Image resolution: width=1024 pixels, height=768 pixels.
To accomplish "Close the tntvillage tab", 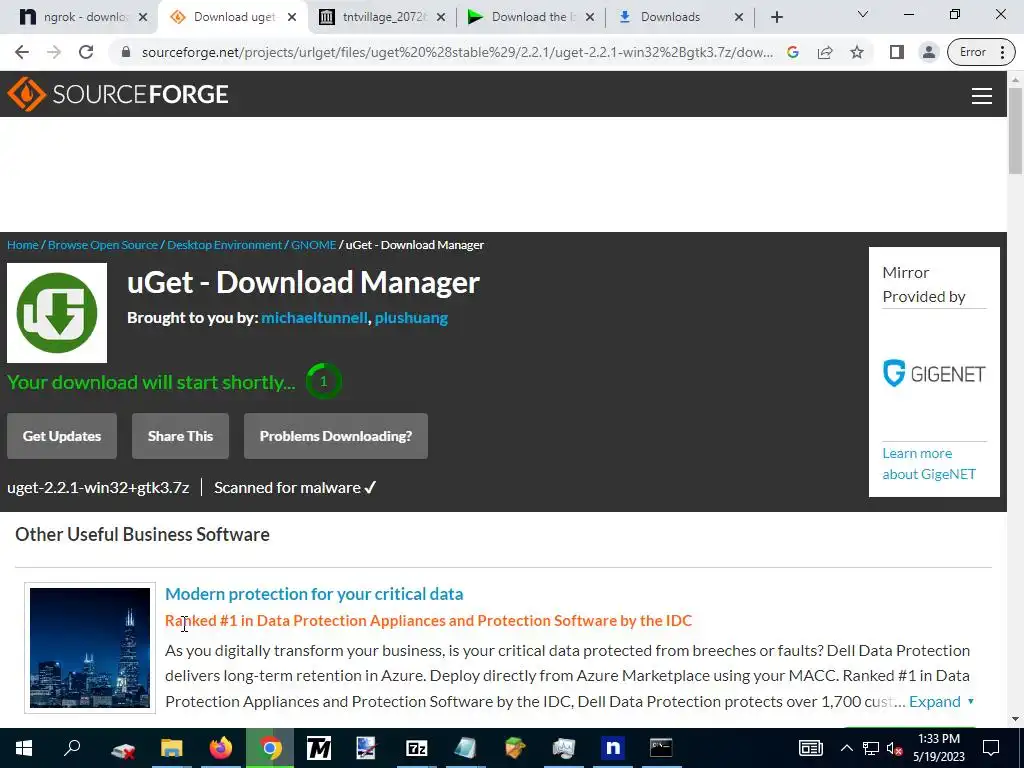I will (x=441, y=17).
